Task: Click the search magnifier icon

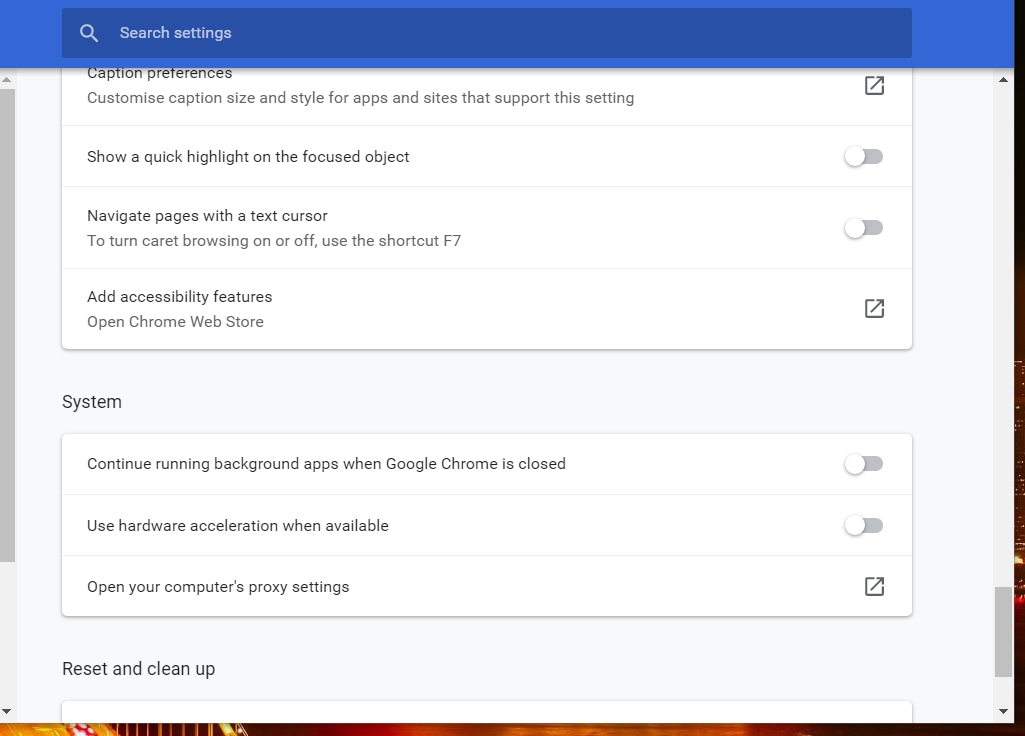Action: (x=89, y=33)
